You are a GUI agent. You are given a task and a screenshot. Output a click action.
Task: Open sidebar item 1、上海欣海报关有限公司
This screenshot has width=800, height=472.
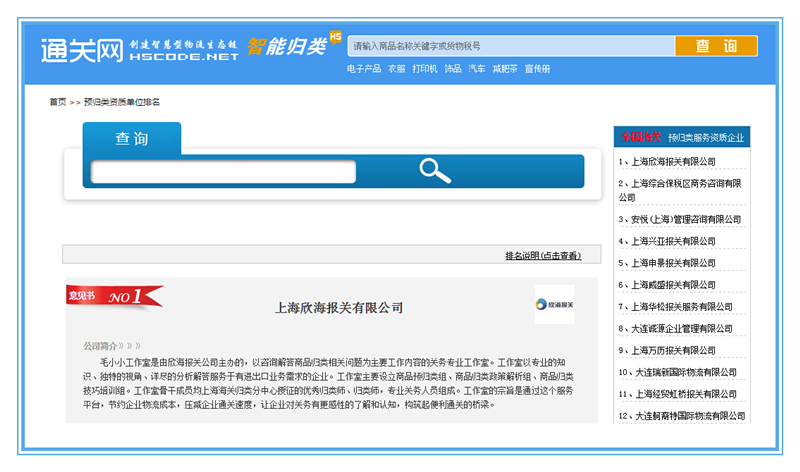point(667,162)
